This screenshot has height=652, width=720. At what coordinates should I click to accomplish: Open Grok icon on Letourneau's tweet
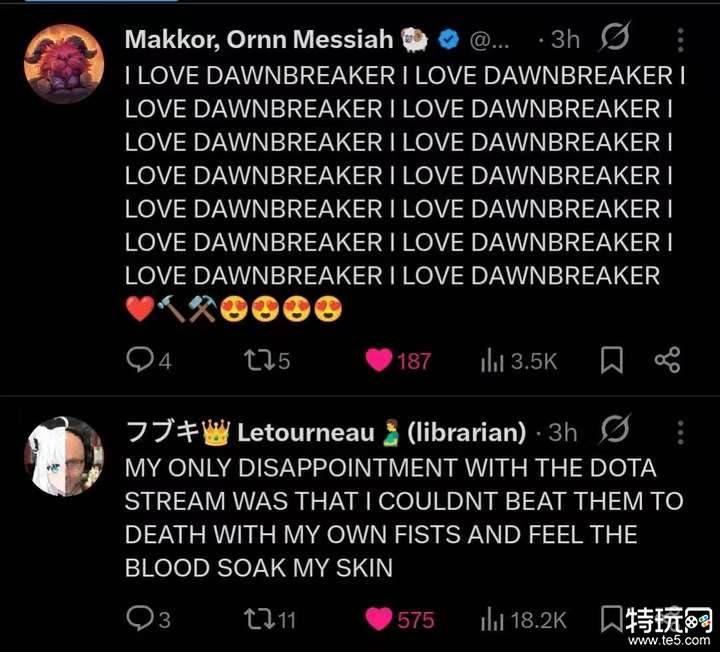point(615,428)
